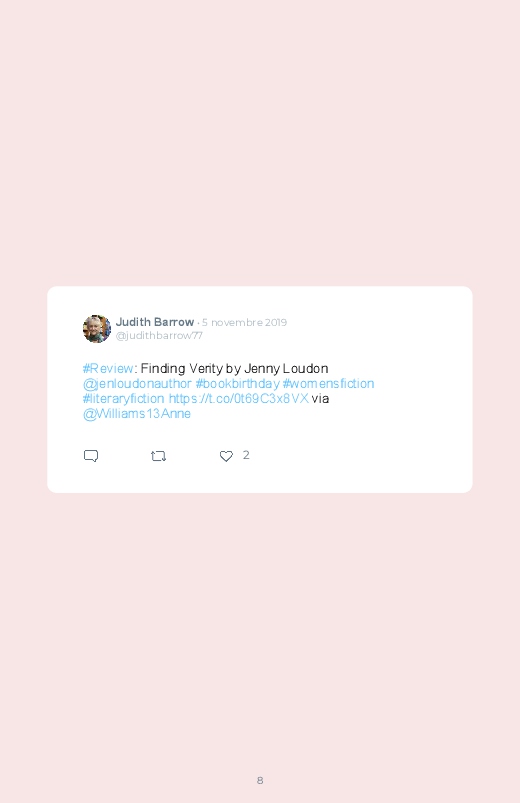The width and height of the screenshot is (520, 803).
Task: Open Judith Barrow's profile avatar
Action: point(97,328)
